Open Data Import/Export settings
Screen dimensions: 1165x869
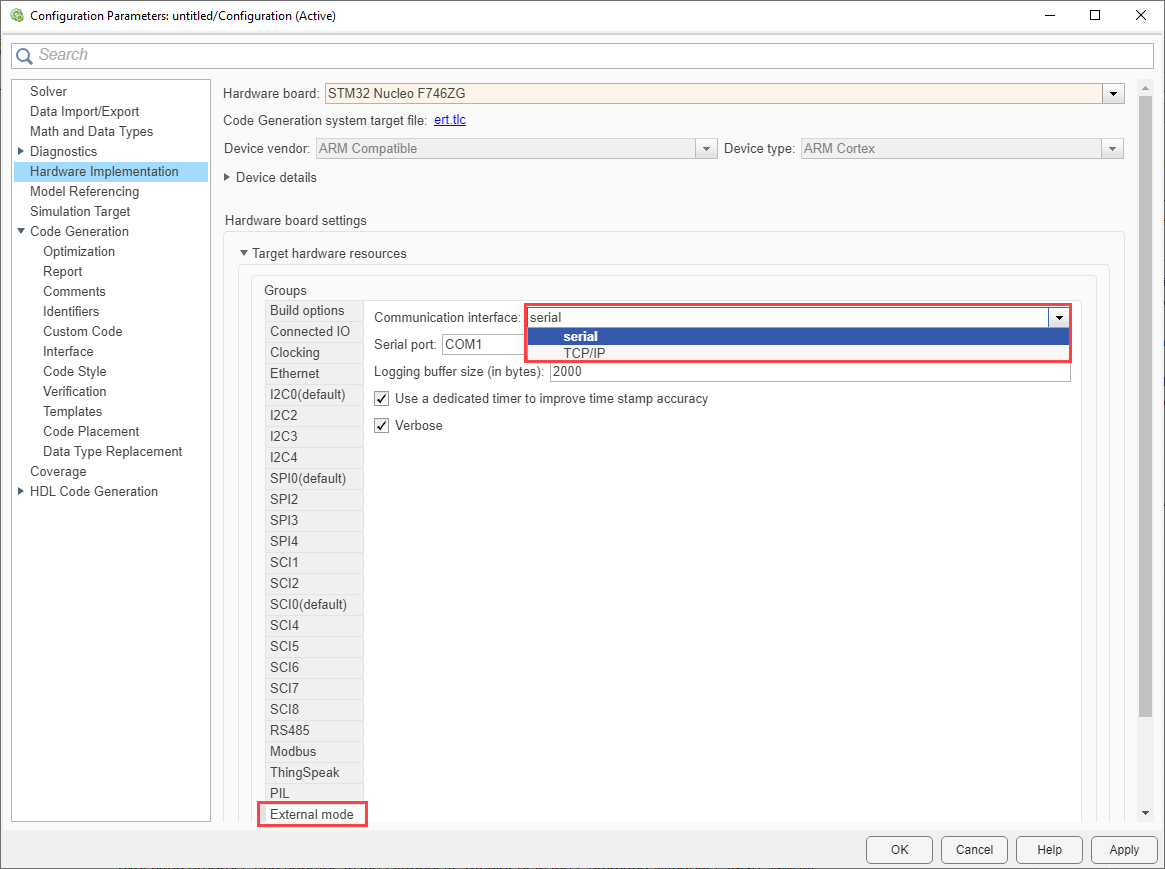pyautogui.click(x=85, y=111)
